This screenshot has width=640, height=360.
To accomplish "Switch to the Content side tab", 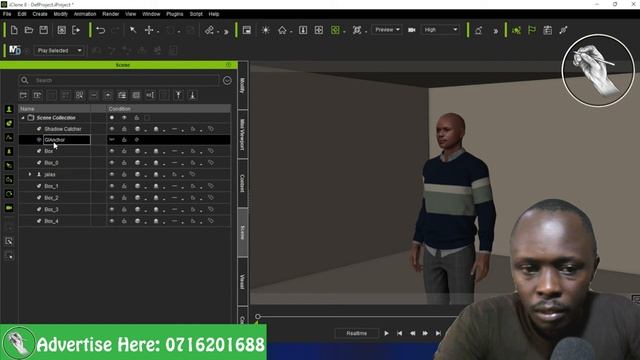I will (x=242, y=183).
